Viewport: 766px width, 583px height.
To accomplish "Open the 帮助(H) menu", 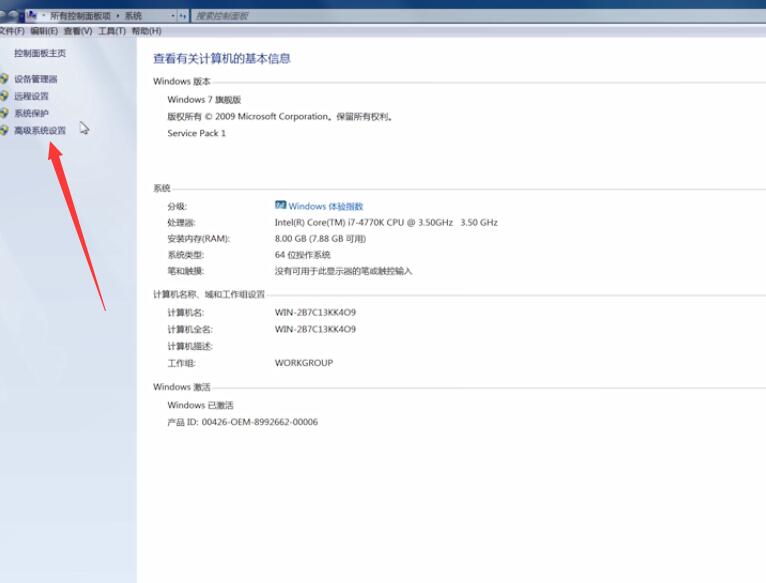I will click(147, 31).
